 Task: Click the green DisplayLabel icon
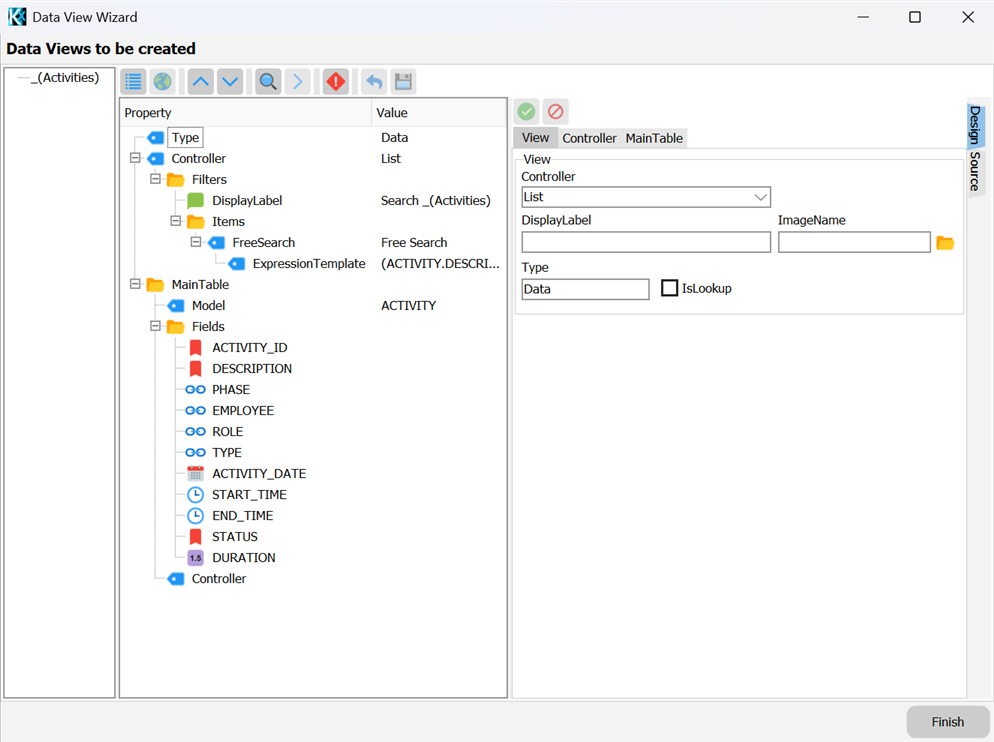pos(196,201)
